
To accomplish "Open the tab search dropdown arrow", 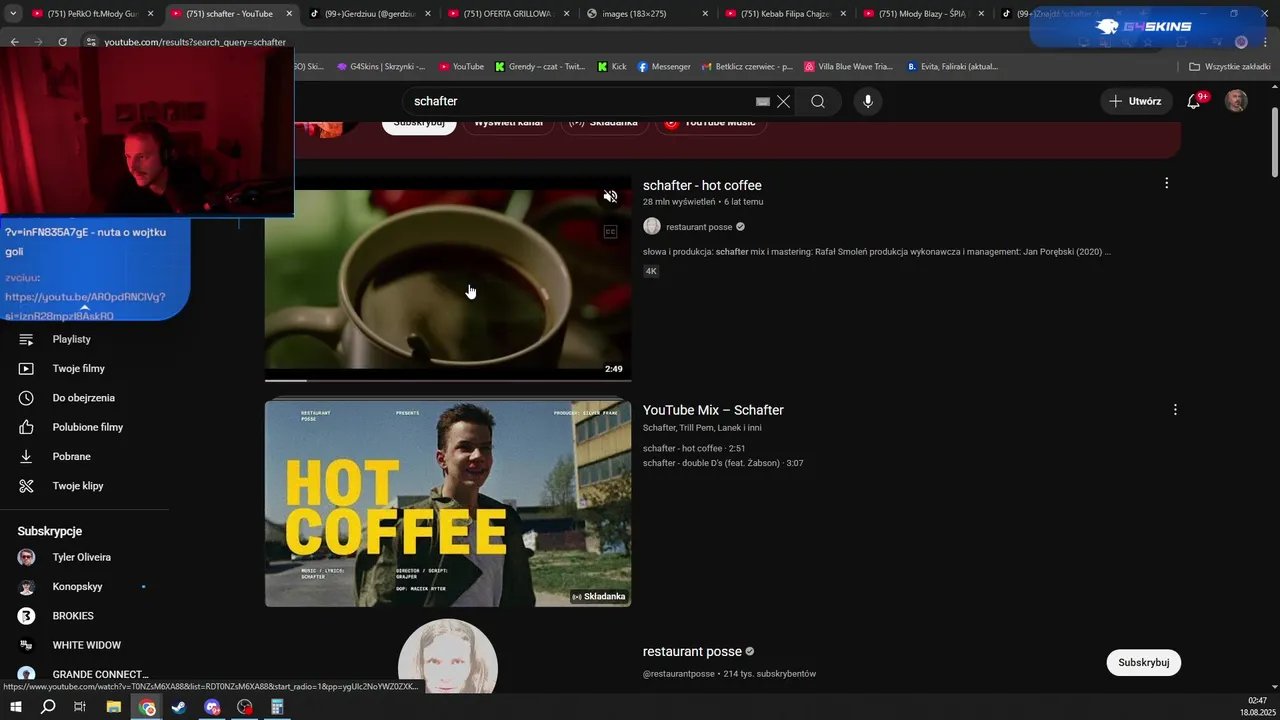I will pyautogui.click(x=13, y=14).
